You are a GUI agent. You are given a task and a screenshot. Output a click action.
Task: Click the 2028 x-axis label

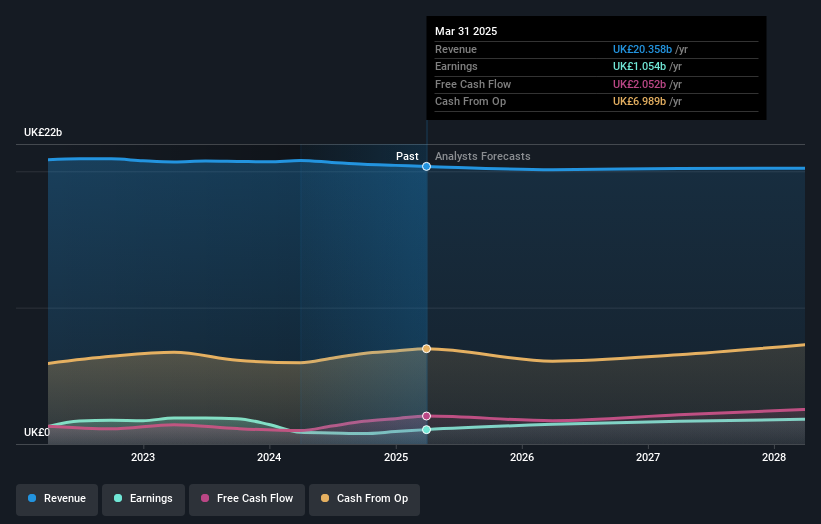click(774, 457)
